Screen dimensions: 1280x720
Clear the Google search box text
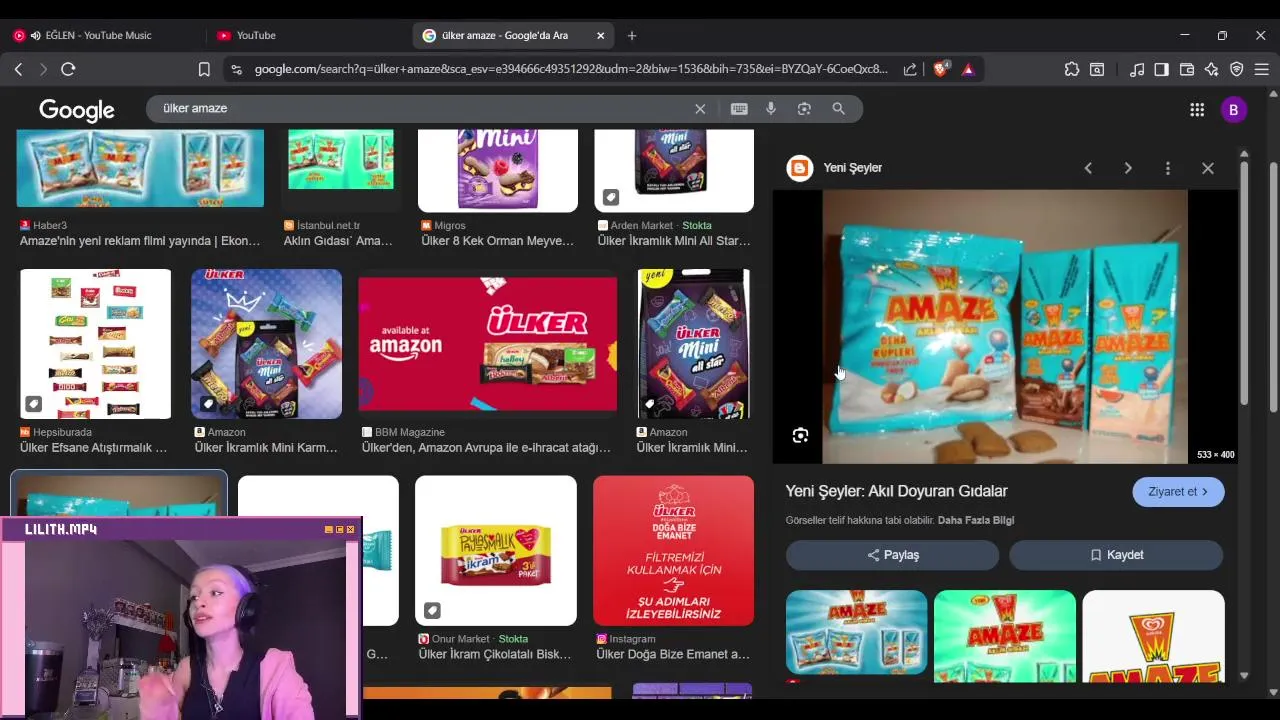[700, 108]
